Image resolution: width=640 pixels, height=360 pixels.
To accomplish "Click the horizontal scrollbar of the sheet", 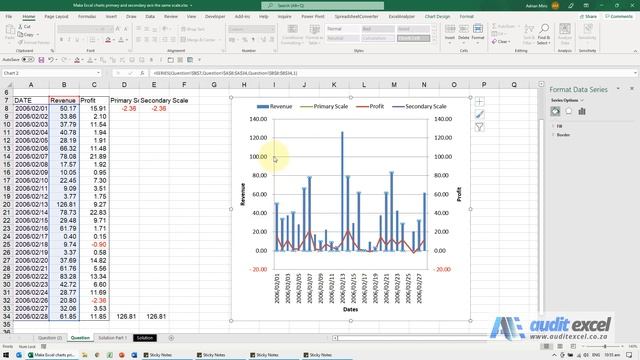I will pyautogui.click(x=412, y=338).
